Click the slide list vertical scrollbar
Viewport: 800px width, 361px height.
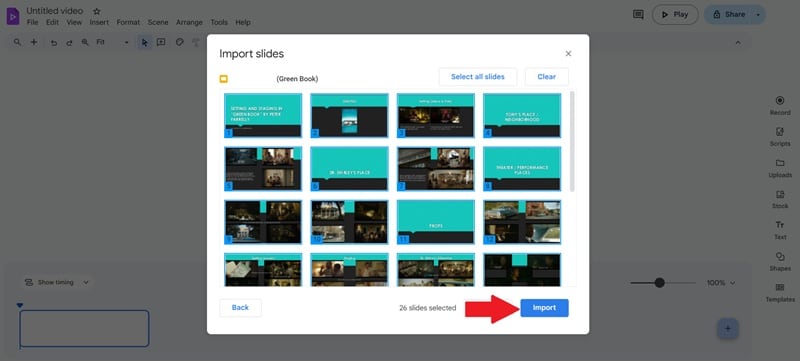[x=572, y=141]
